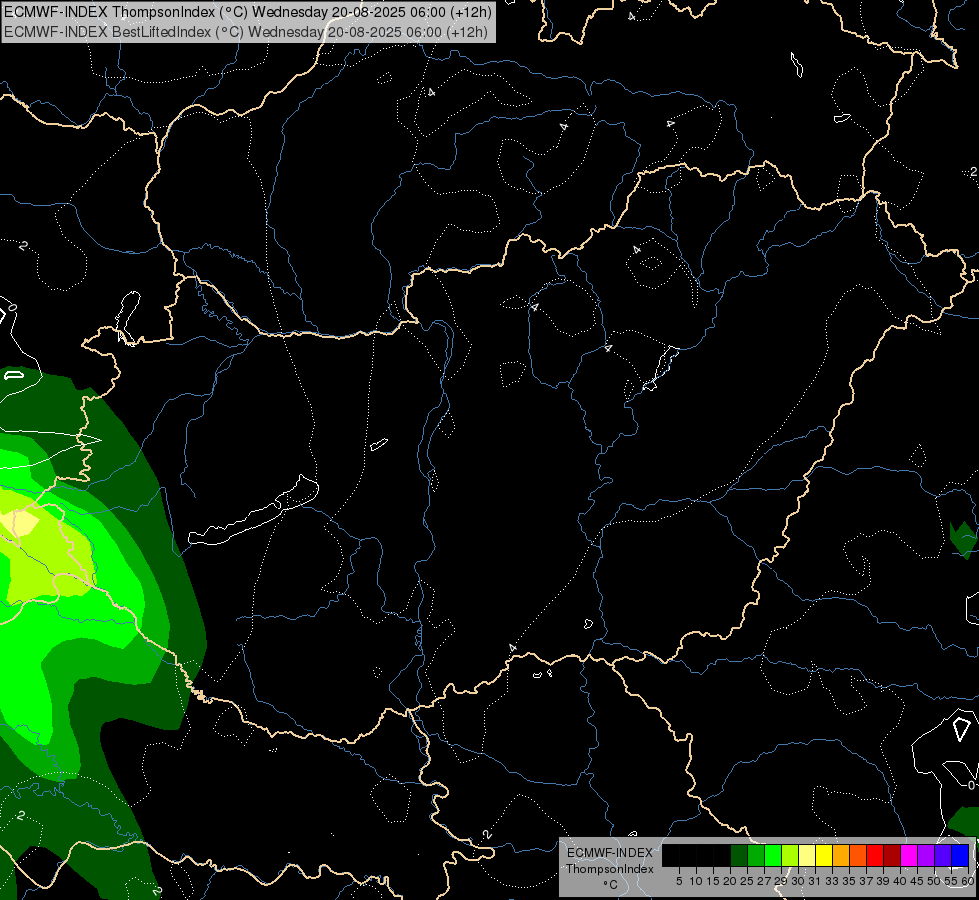
Task: Click the magenta 40-45 legend swatch
Action: tap(909, 855)
